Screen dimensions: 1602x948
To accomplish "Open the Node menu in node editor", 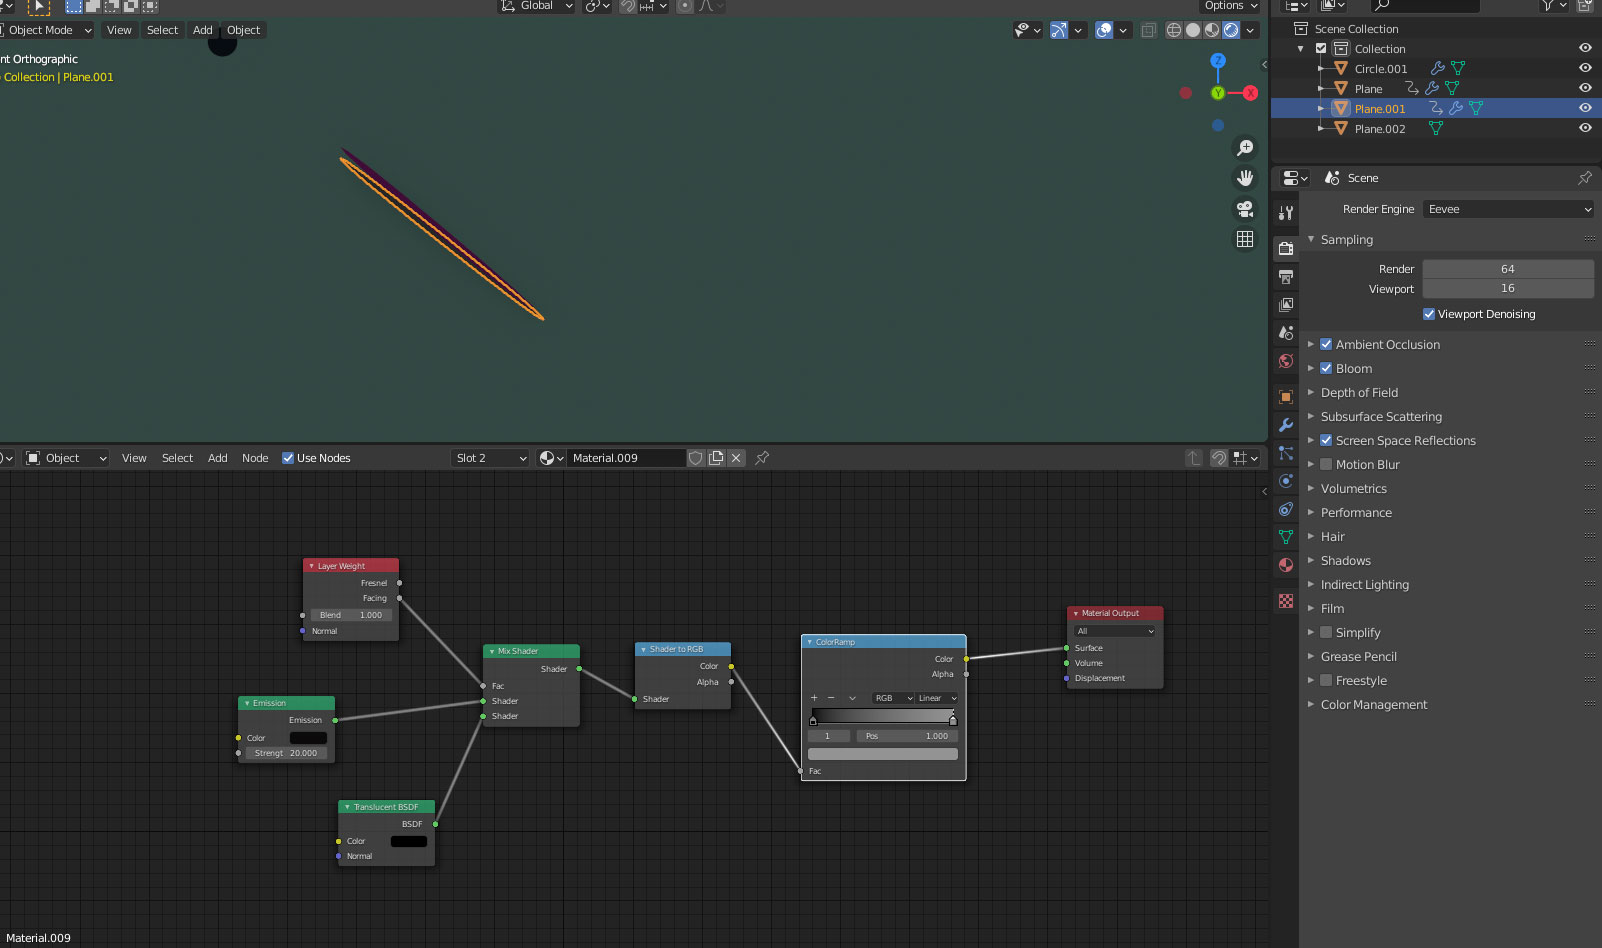I will pyautogui.click(x=255, y=458).
